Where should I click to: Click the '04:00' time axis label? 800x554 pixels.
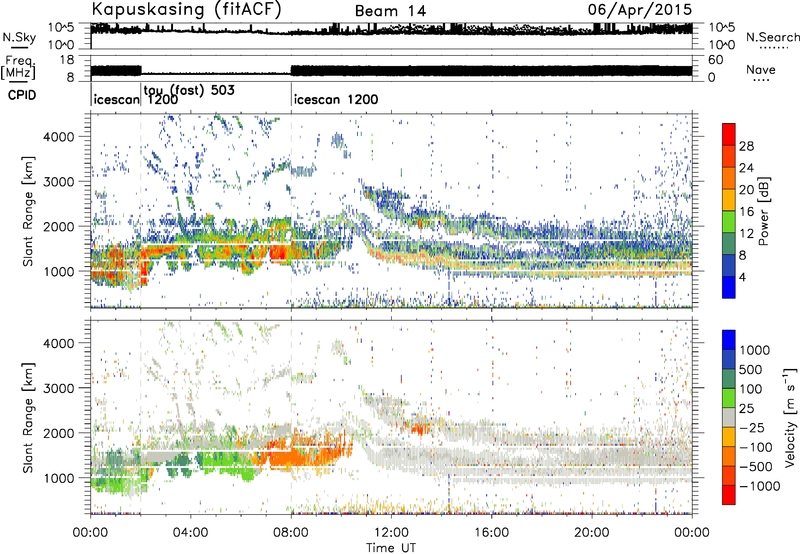click(x=190, y=533)
